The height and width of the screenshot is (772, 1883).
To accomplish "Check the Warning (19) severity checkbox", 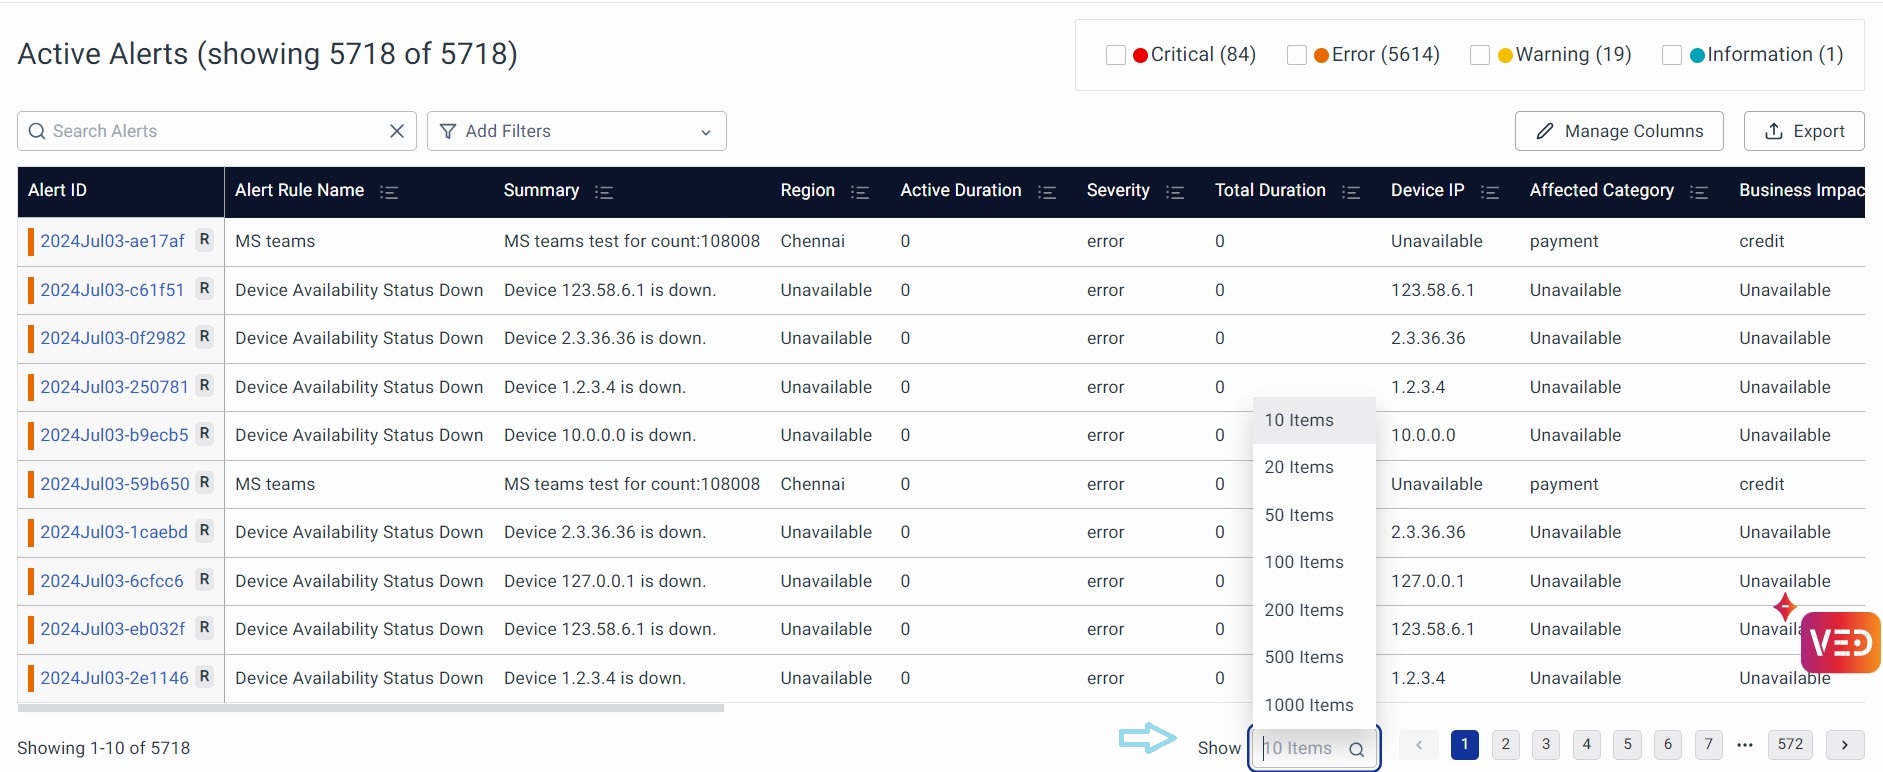I will [x=1480, y=55].
